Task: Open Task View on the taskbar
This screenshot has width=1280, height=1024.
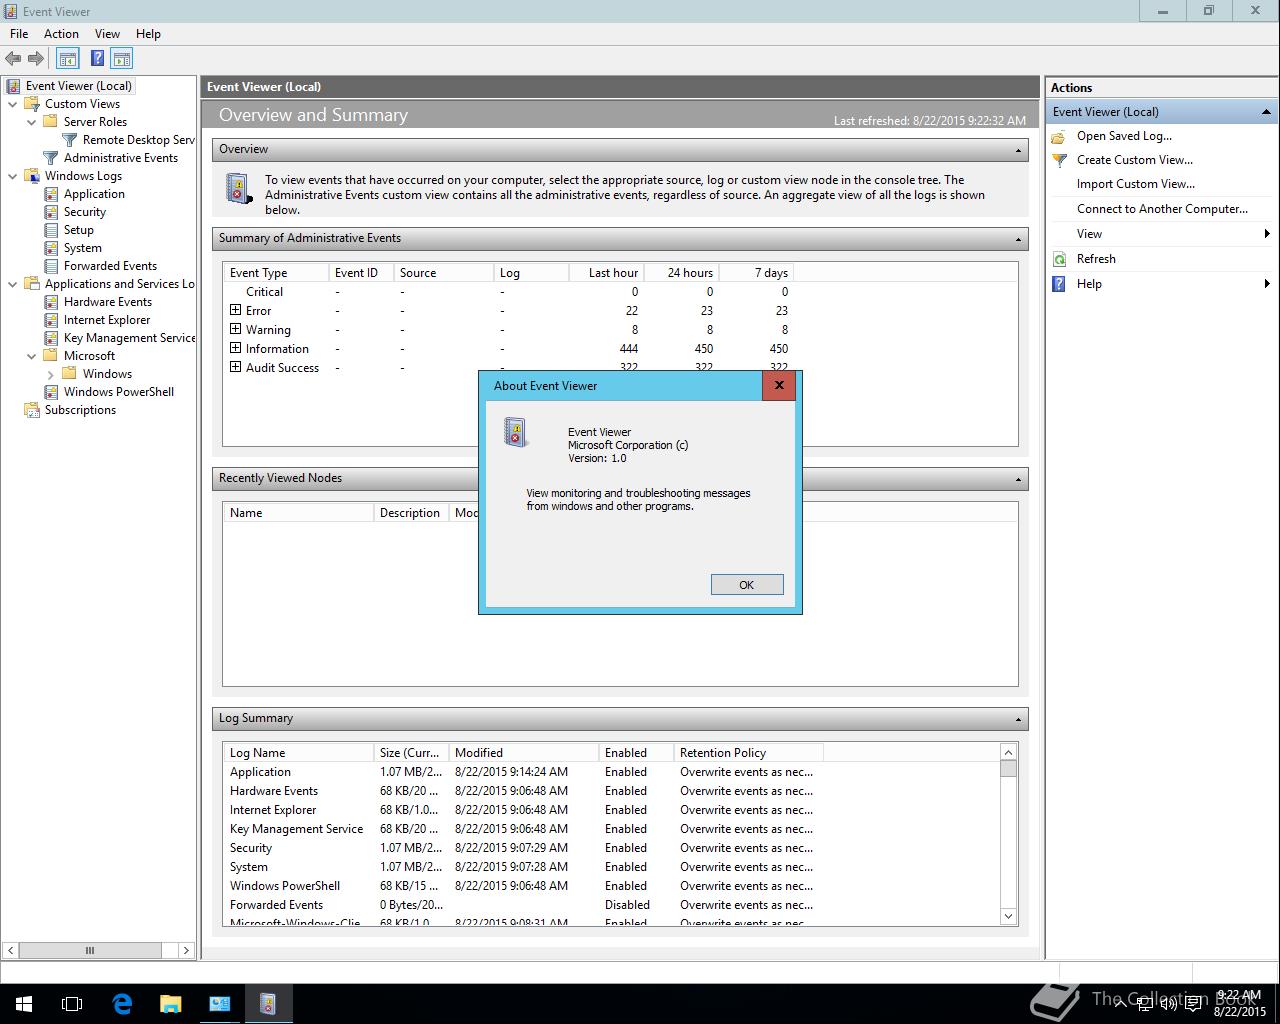Action: 72,1004
